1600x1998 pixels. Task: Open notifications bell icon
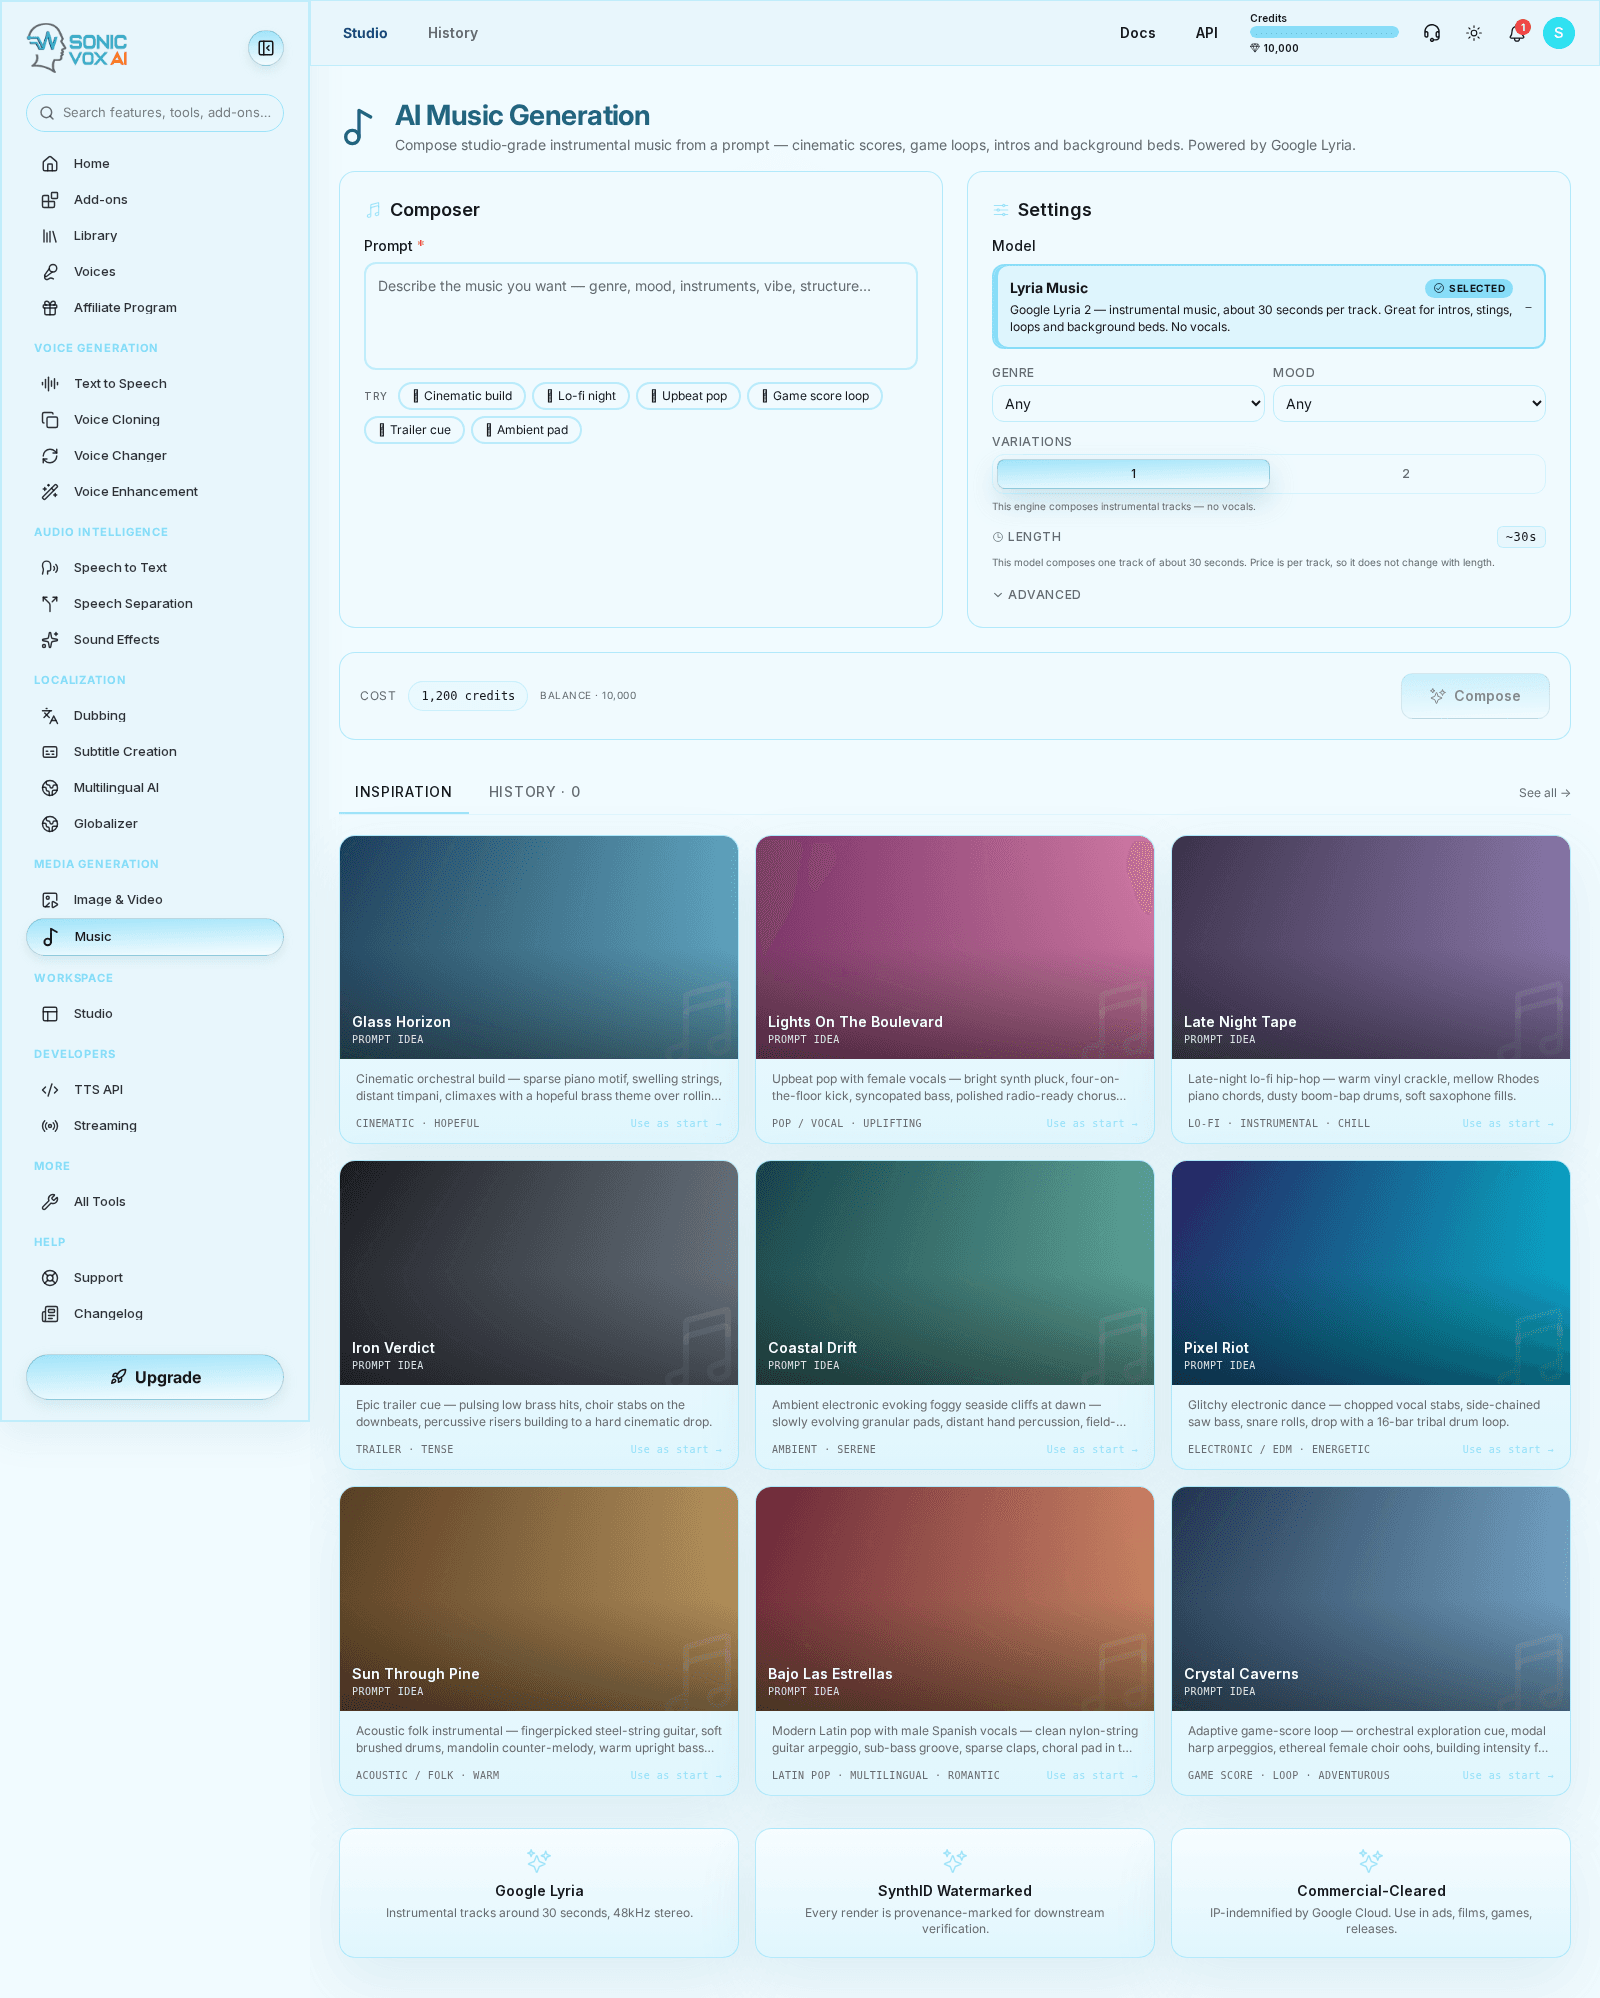coord(1517,33)
